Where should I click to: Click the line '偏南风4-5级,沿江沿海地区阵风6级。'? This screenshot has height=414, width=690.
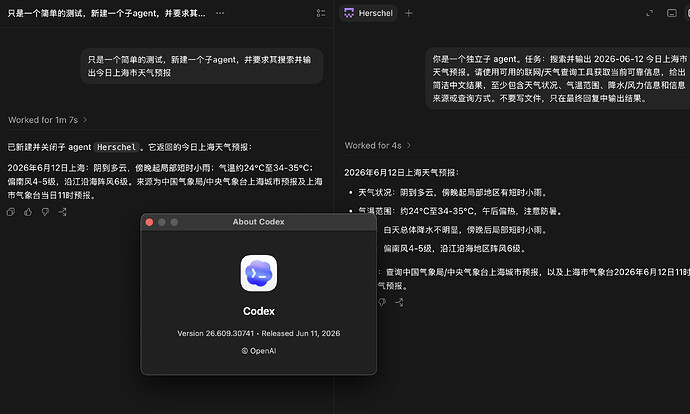(x=455, y=249)
